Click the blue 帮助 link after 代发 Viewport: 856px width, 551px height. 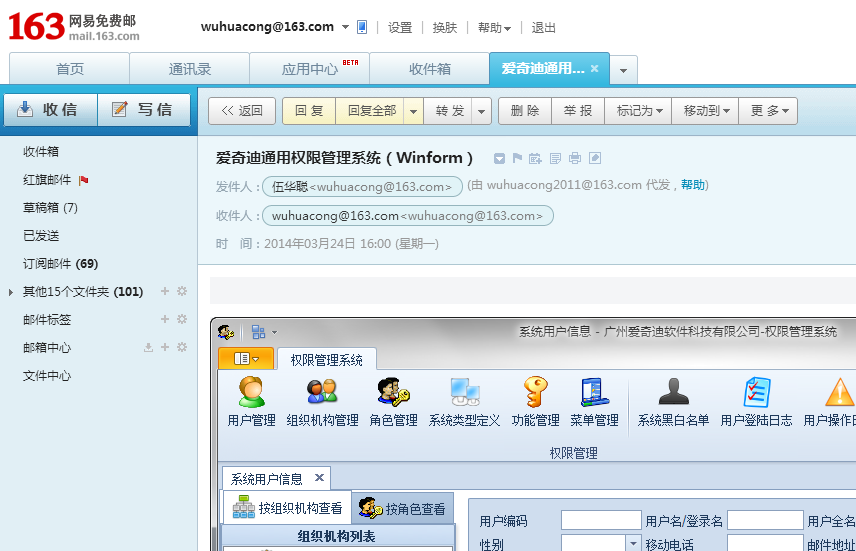693,185
